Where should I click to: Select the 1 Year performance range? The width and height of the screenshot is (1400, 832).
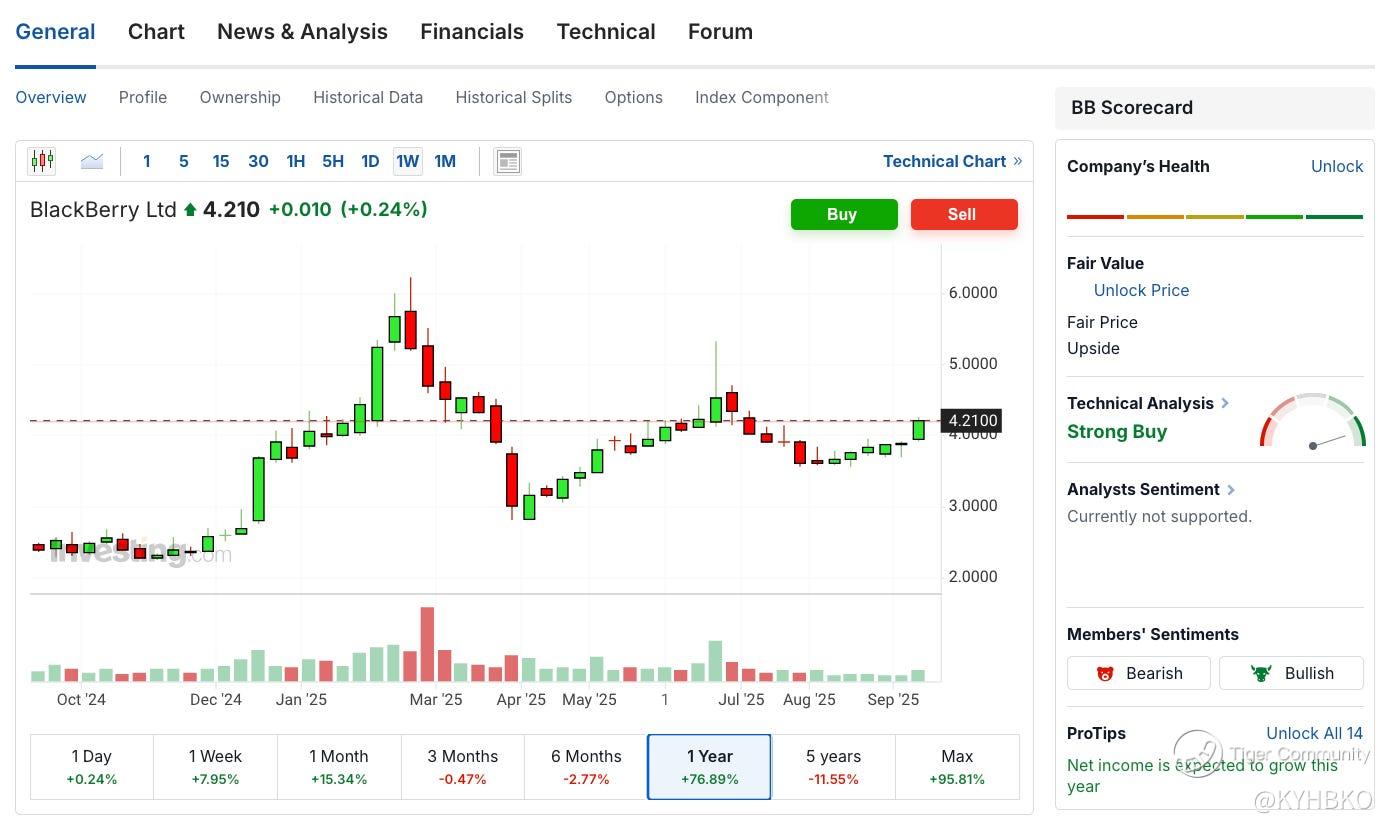pos(710,767)
